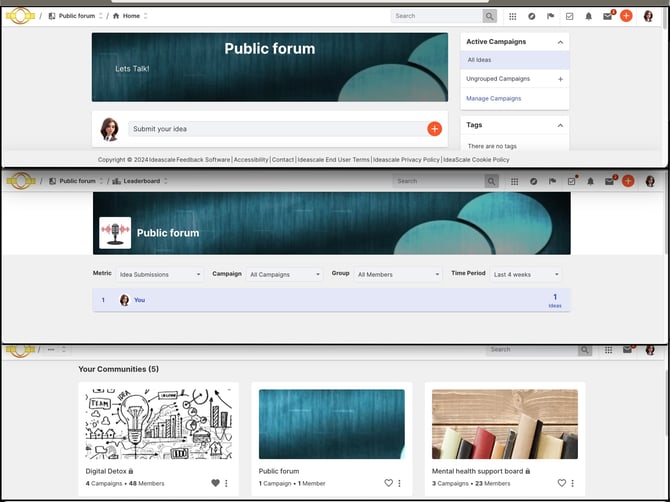Open the three-dot menu on the Digital Detox card
The height and width of the screenshot is (502, 670).
226,483
